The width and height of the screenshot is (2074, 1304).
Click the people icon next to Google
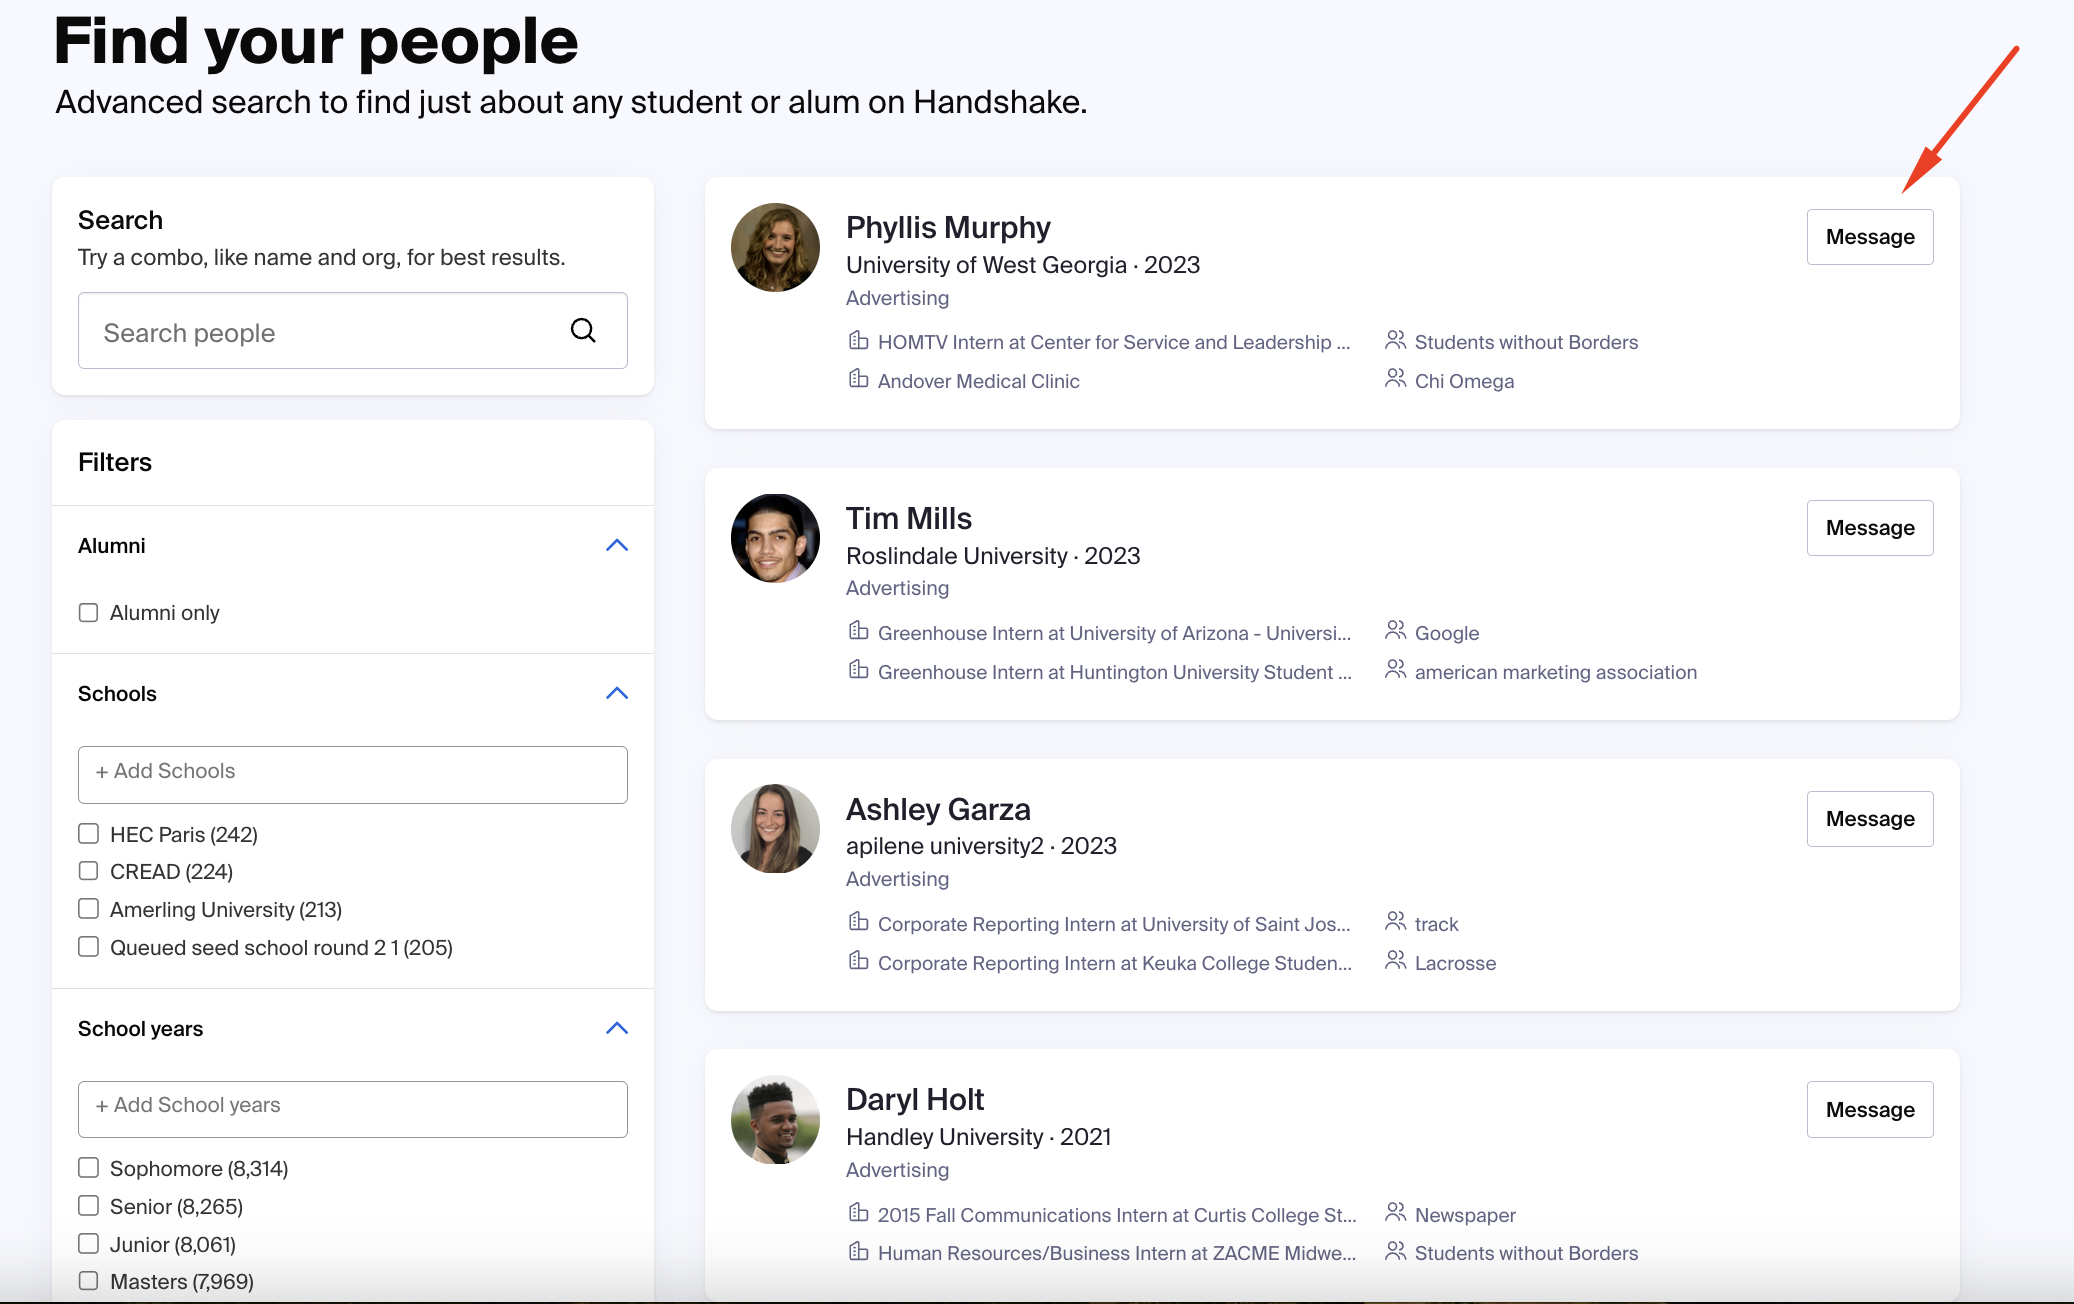pyautogui.click(x=1395, y=631)
